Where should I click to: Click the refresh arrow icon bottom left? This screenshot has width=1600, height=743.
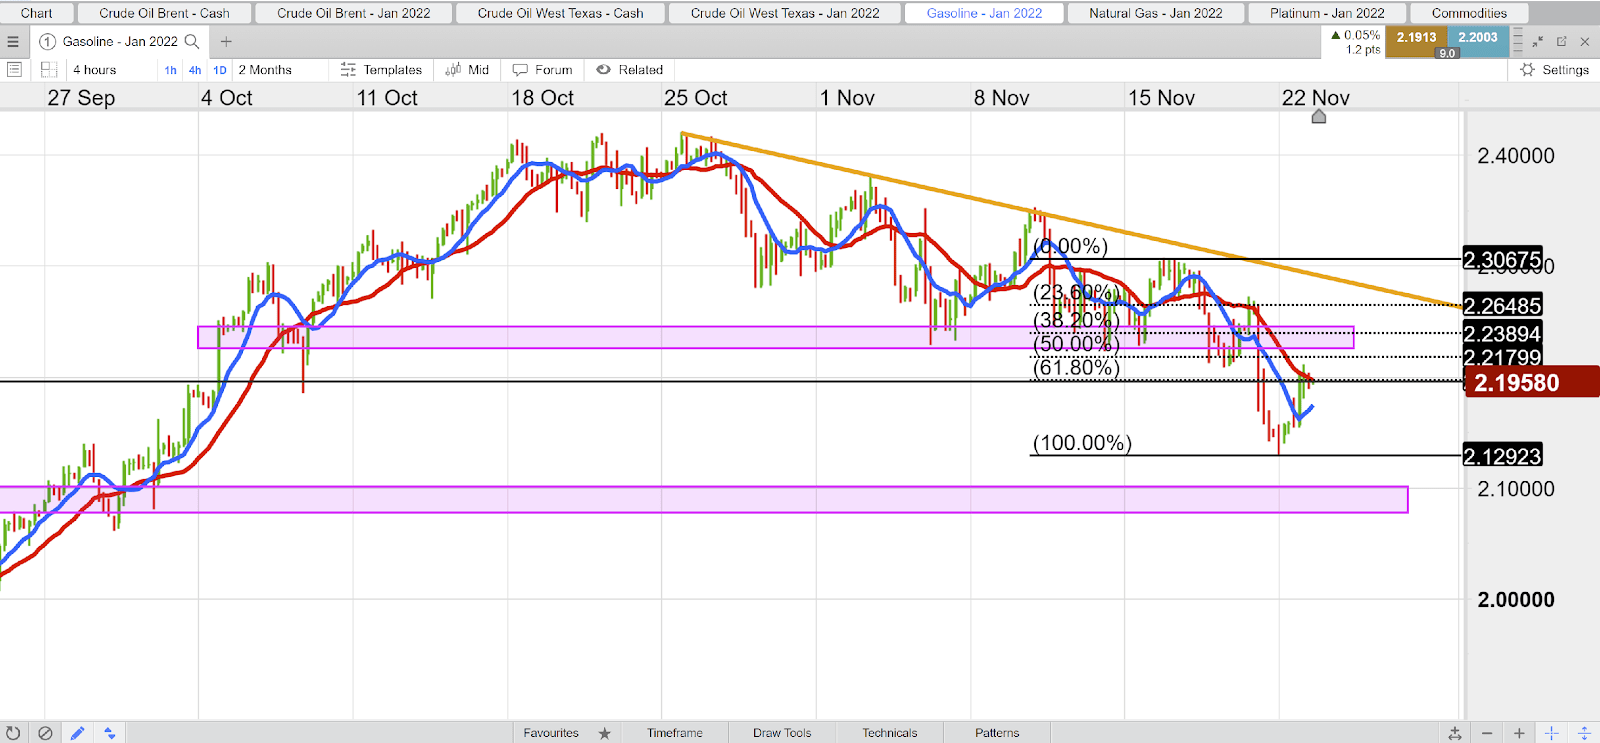coord(13,733)
